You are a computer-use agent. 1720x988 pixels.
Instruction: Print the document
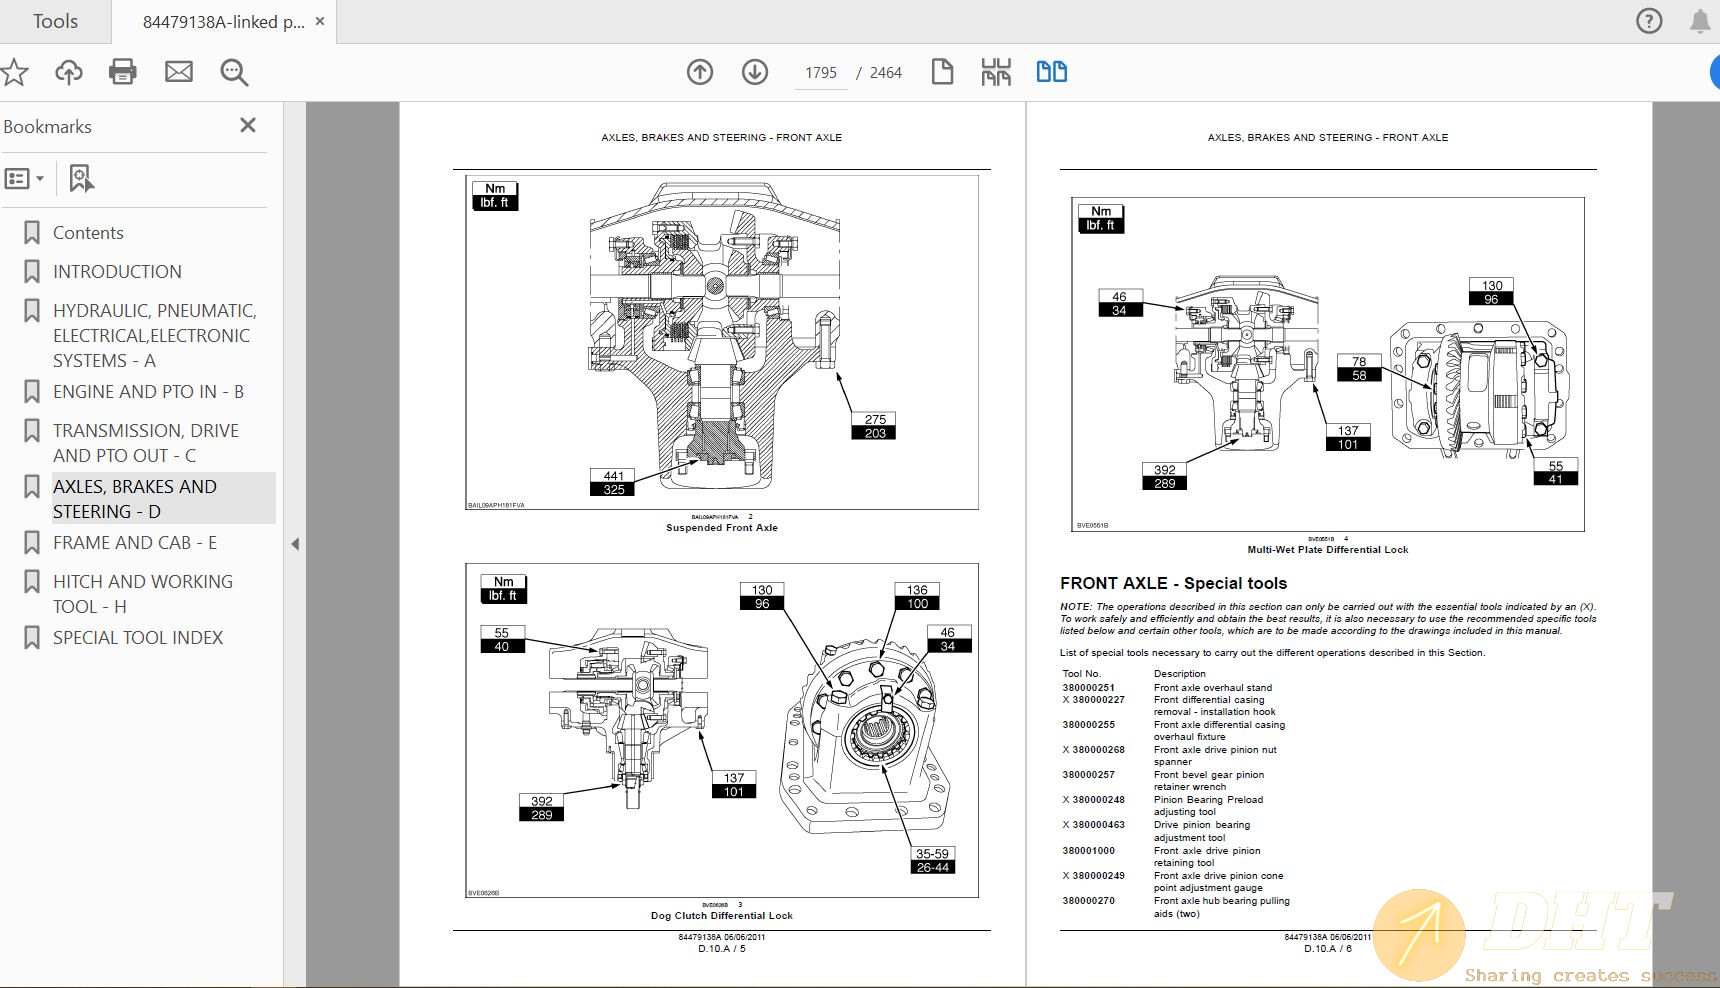coord(123,72)
